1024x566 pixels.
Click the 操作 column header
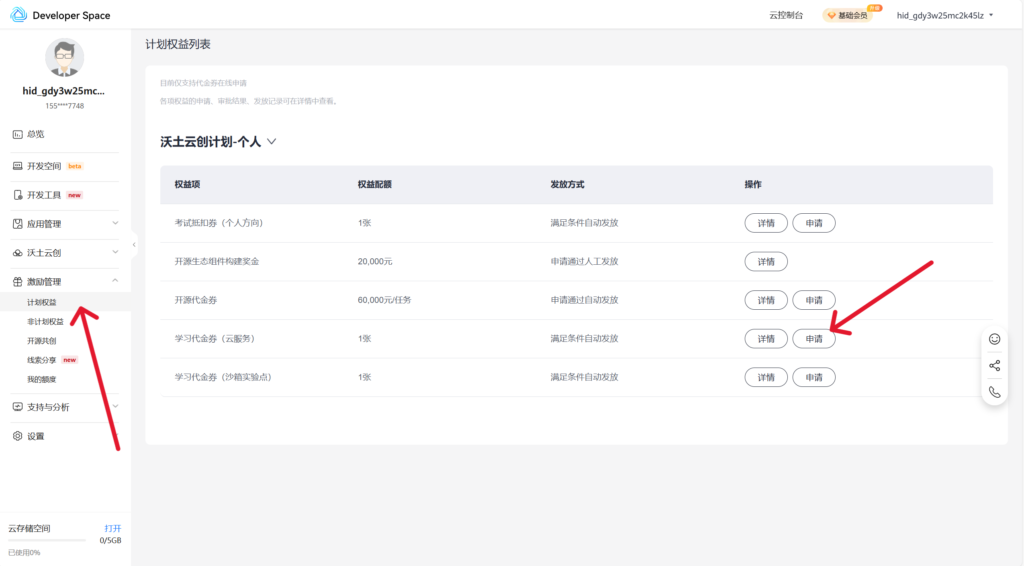(x=753, y=185)
